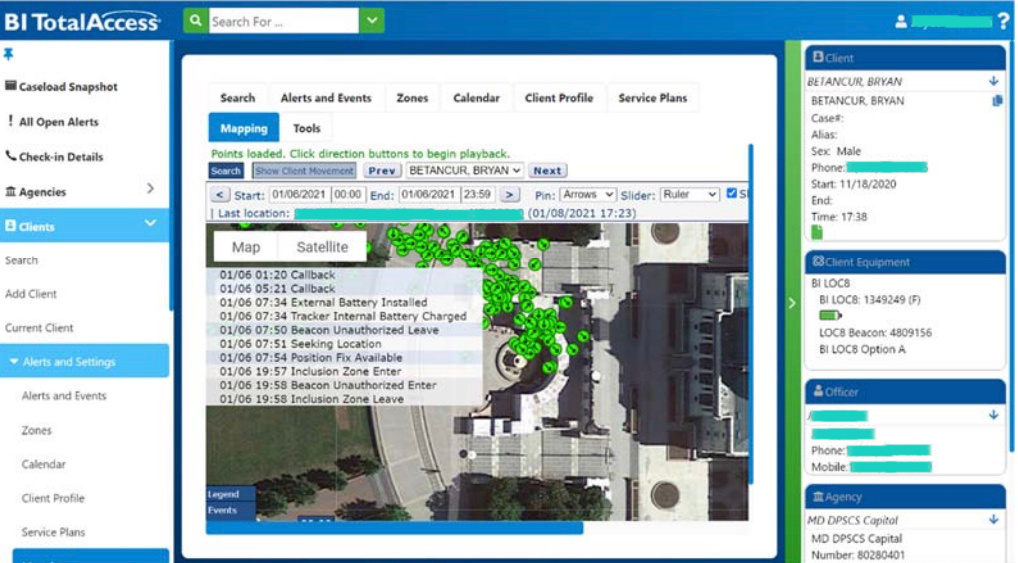Click Add Client in sidebar

[x=31, y=294]
